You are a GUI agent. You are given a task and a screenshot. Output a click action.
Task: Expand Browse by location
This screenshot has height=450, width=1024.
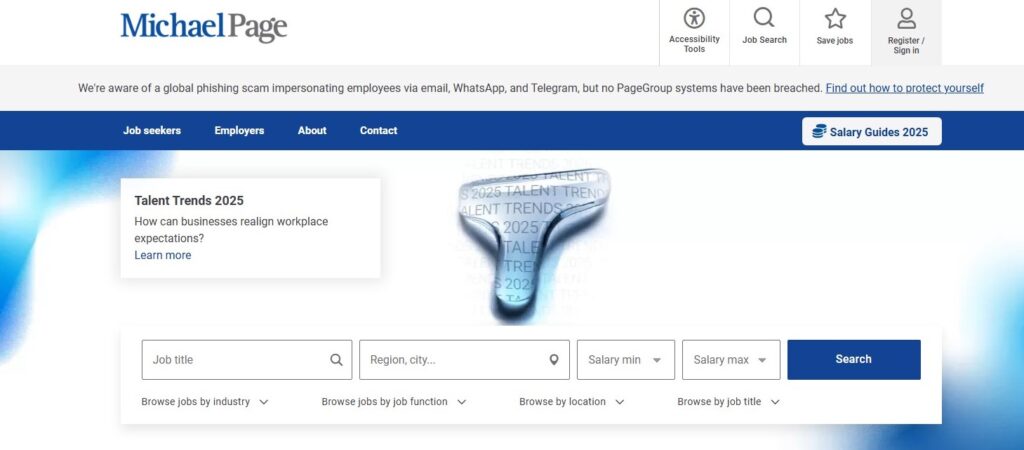point(572,402)
